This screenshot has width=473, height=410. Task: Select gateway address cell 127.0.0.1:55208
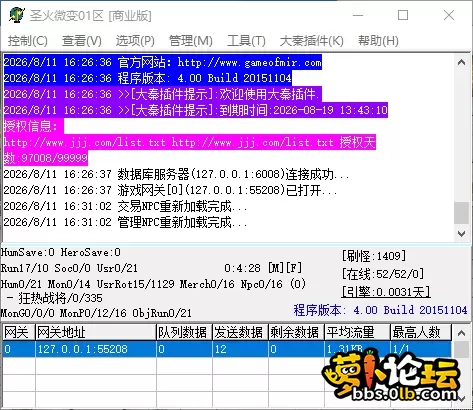[x=96, y=349]
